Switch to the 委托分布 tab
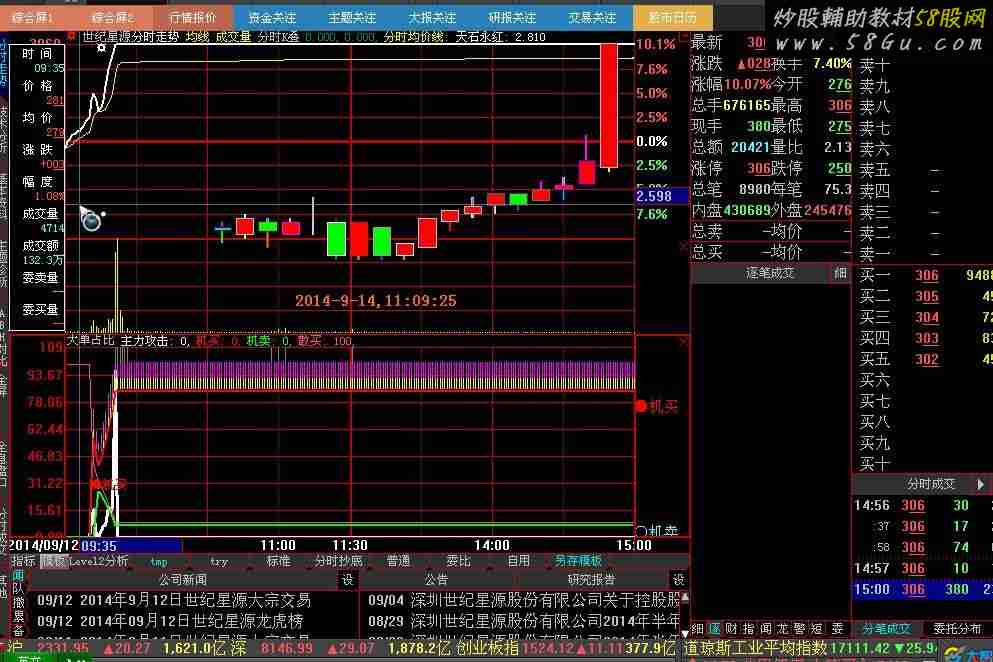This screenshot has height=662, width=993. point(957,629)
